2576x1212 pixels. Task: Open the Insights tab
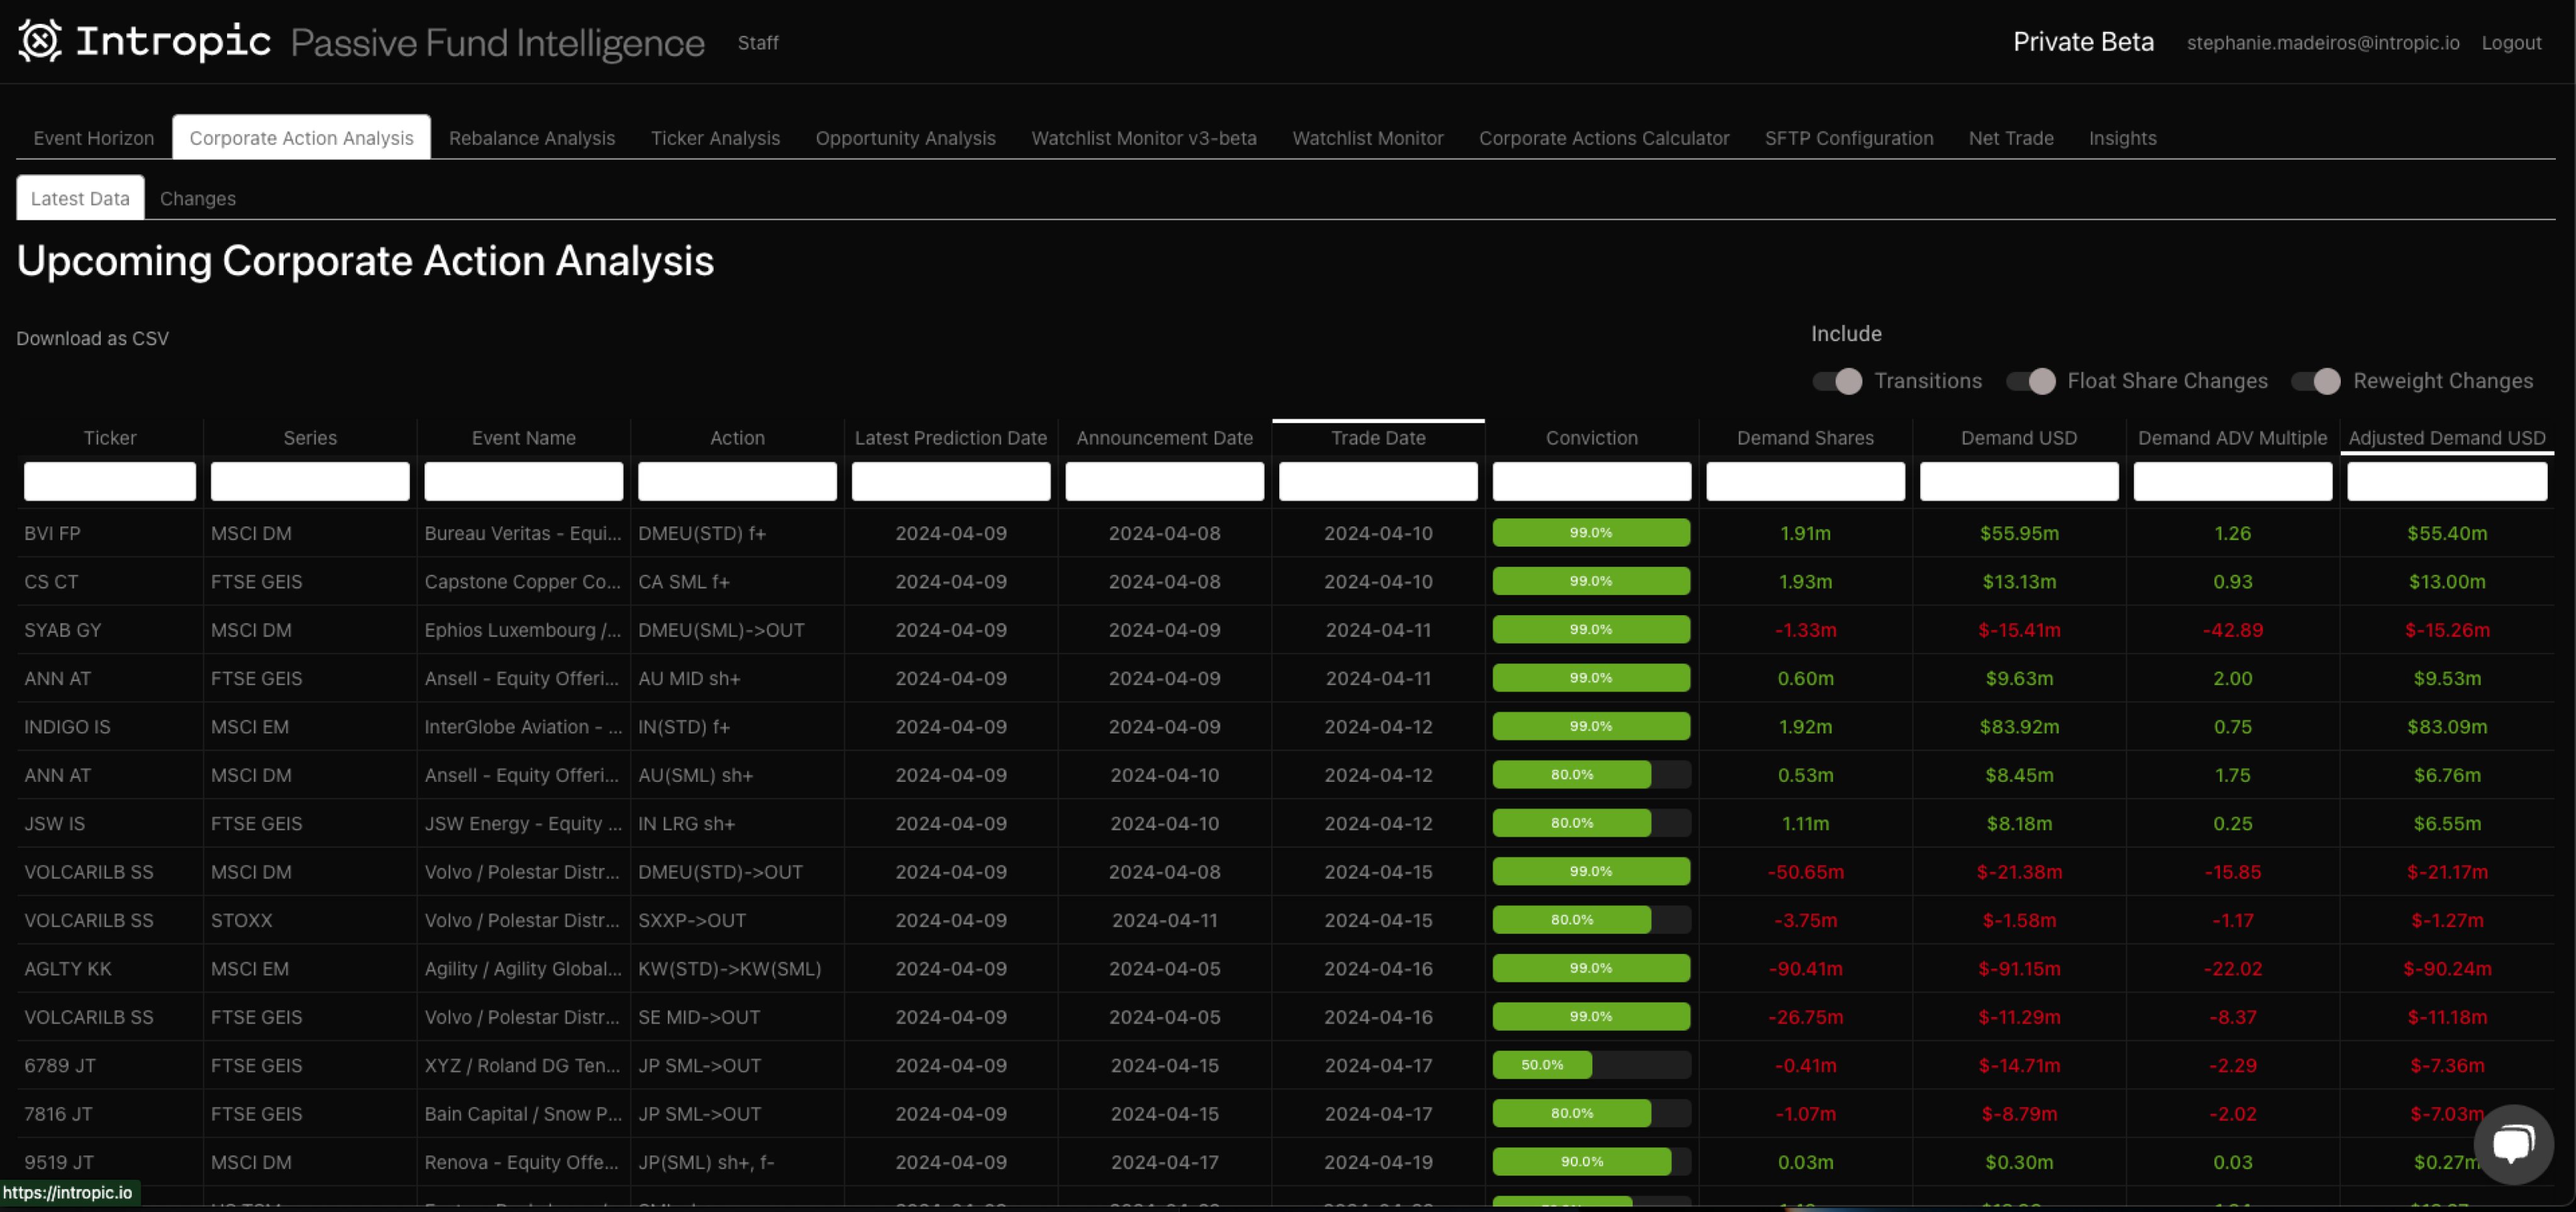tap(2121, 138)
